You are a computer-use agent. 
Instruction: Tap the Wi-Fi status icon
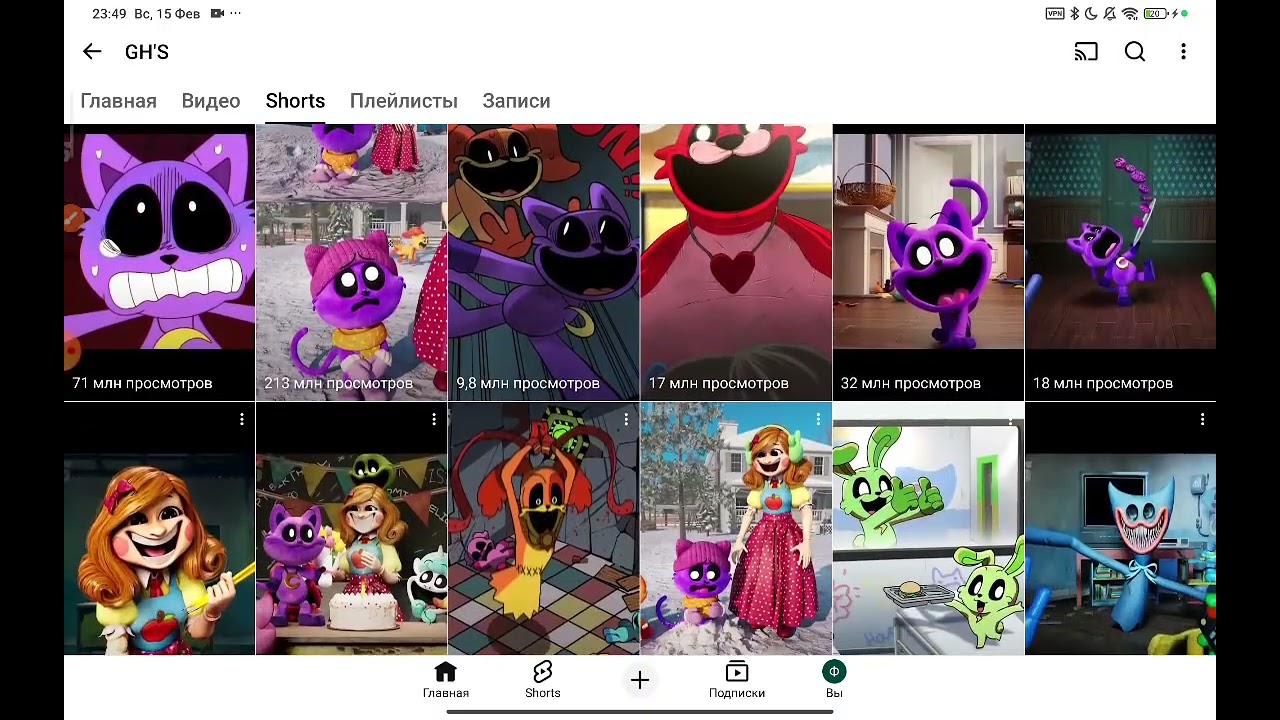[x=1130, y=14]
